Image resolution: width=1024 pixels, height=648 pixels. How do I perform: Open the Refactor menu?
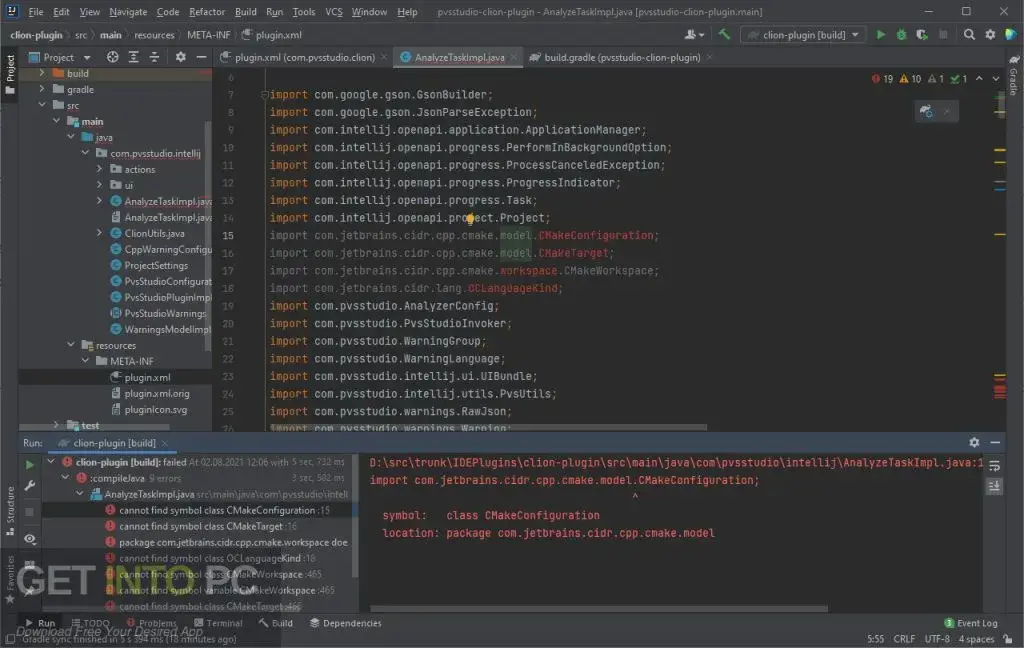[x=207, y=12]
